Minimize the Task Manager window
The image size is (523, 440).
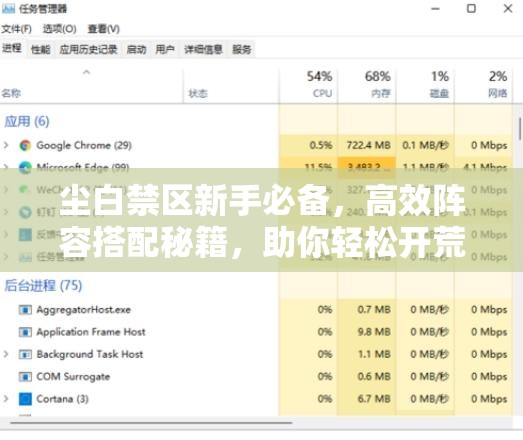click(435, 9)
